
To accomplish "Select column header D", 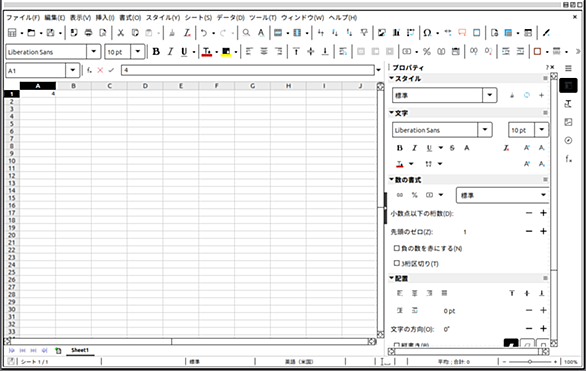I will tap(145, 86).
